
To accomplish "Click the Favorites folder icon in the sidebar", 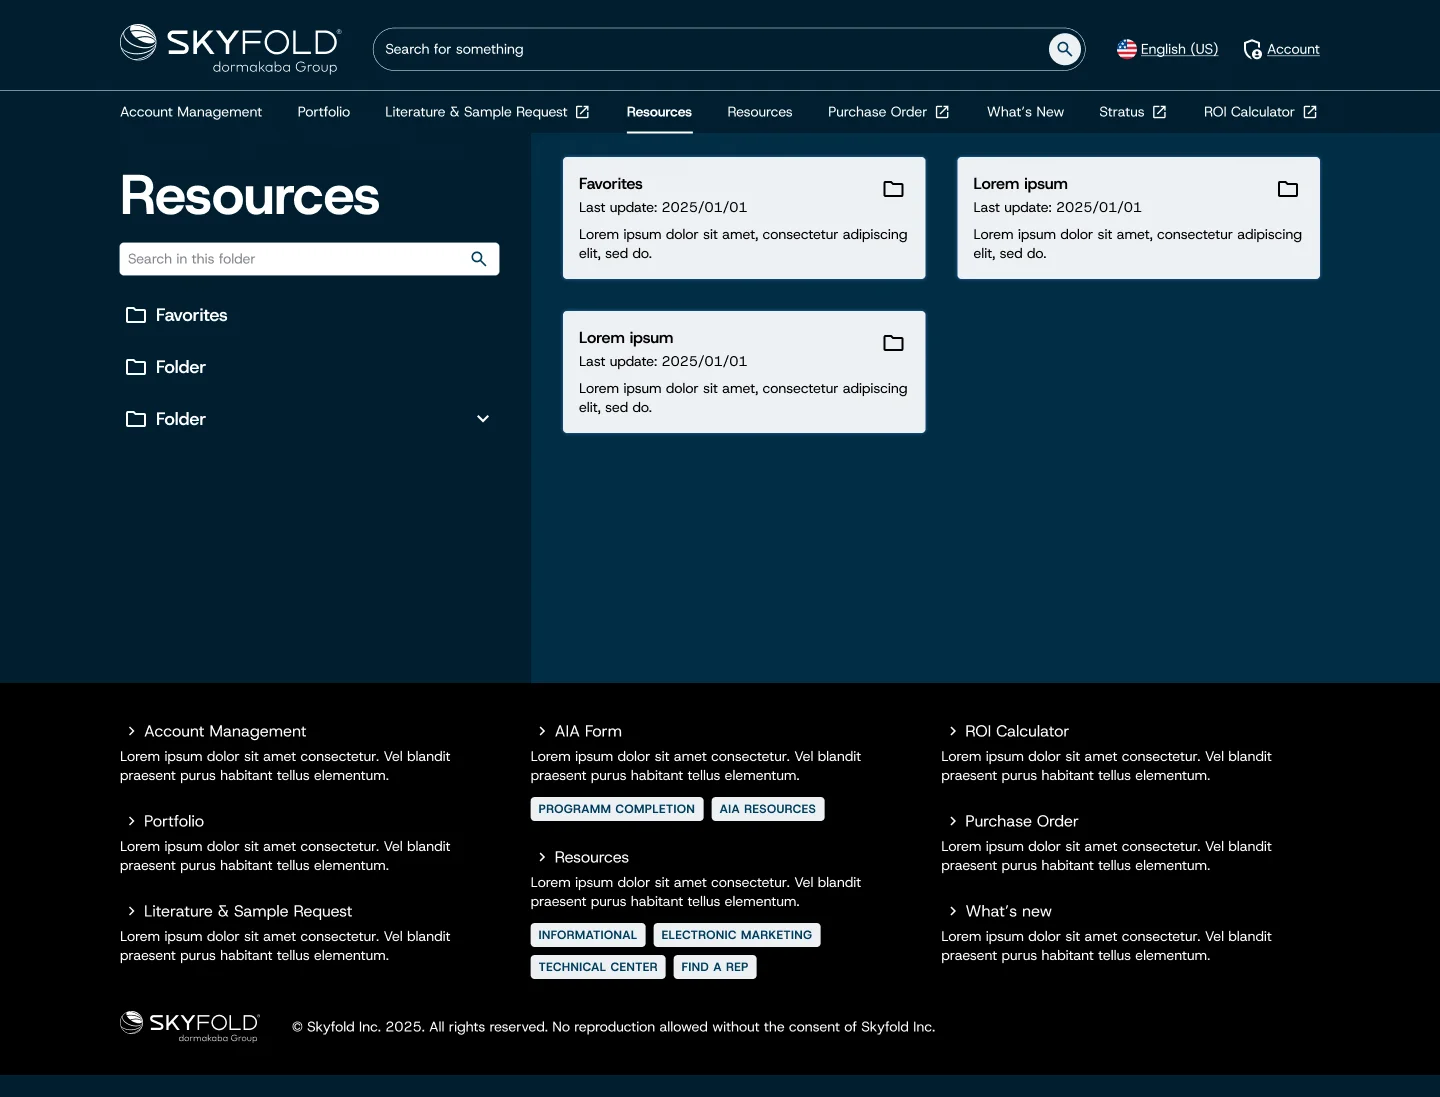I will pos(136,315).
